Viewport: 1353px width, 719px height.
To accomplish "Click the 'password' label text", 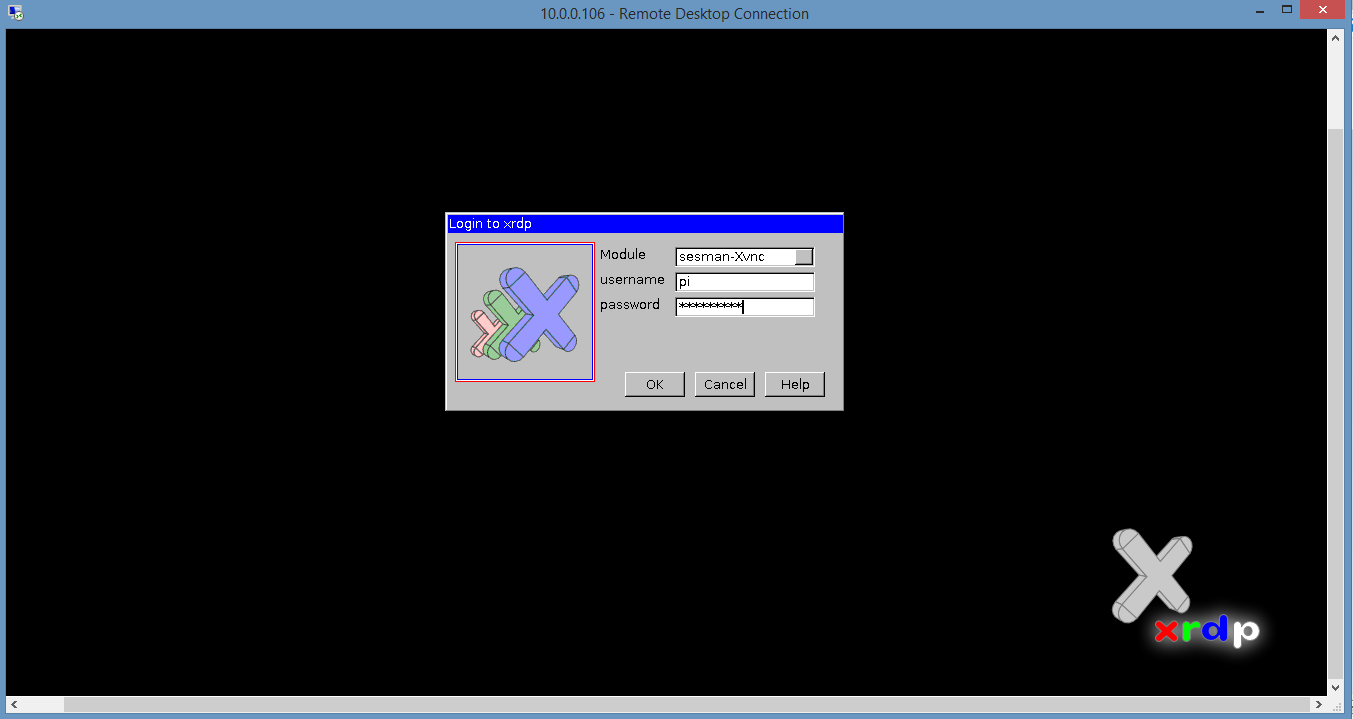I will [x=630, y=305].
